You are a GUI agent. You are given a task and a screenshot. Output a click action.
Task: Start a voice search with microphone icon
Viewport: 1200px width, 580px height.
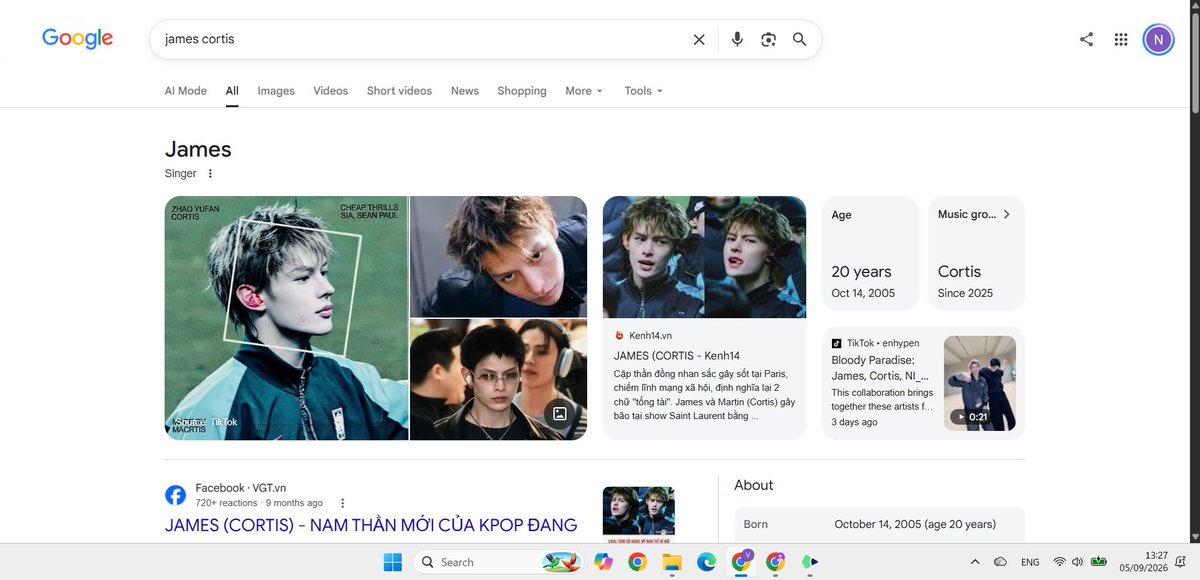tap(737, 39)
